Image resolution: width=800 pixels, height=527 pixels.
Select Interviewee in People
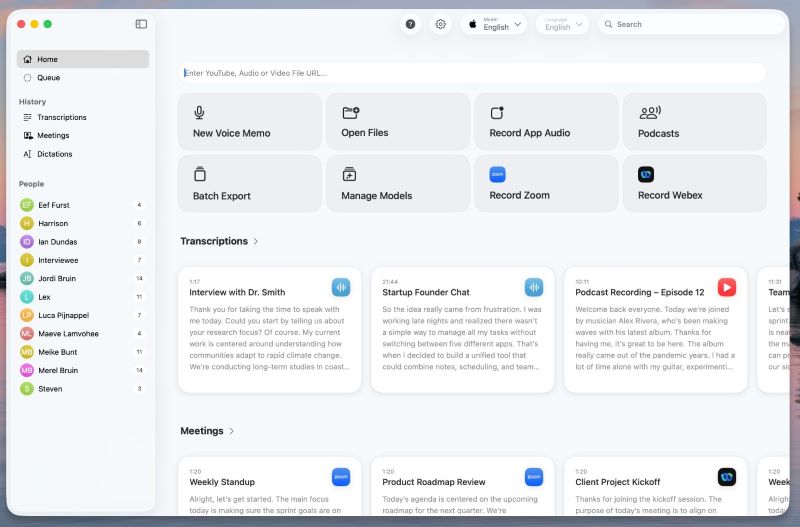83,260
